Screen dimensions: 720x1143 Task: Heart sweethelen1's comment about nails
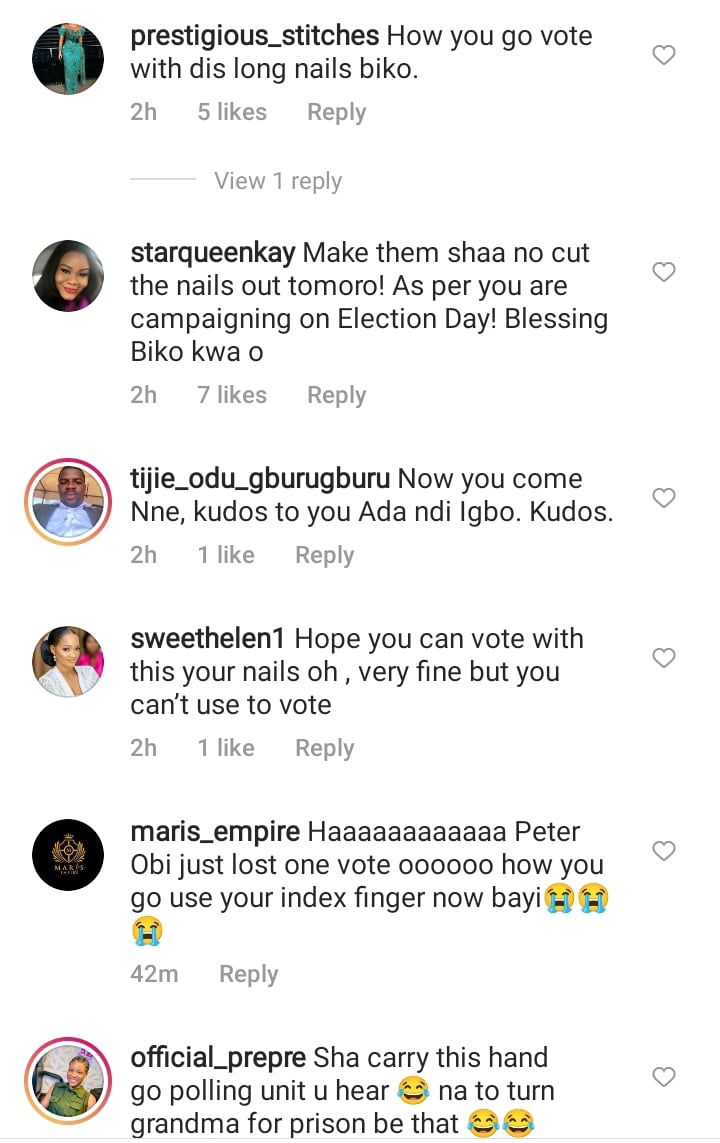coord(664,658)
